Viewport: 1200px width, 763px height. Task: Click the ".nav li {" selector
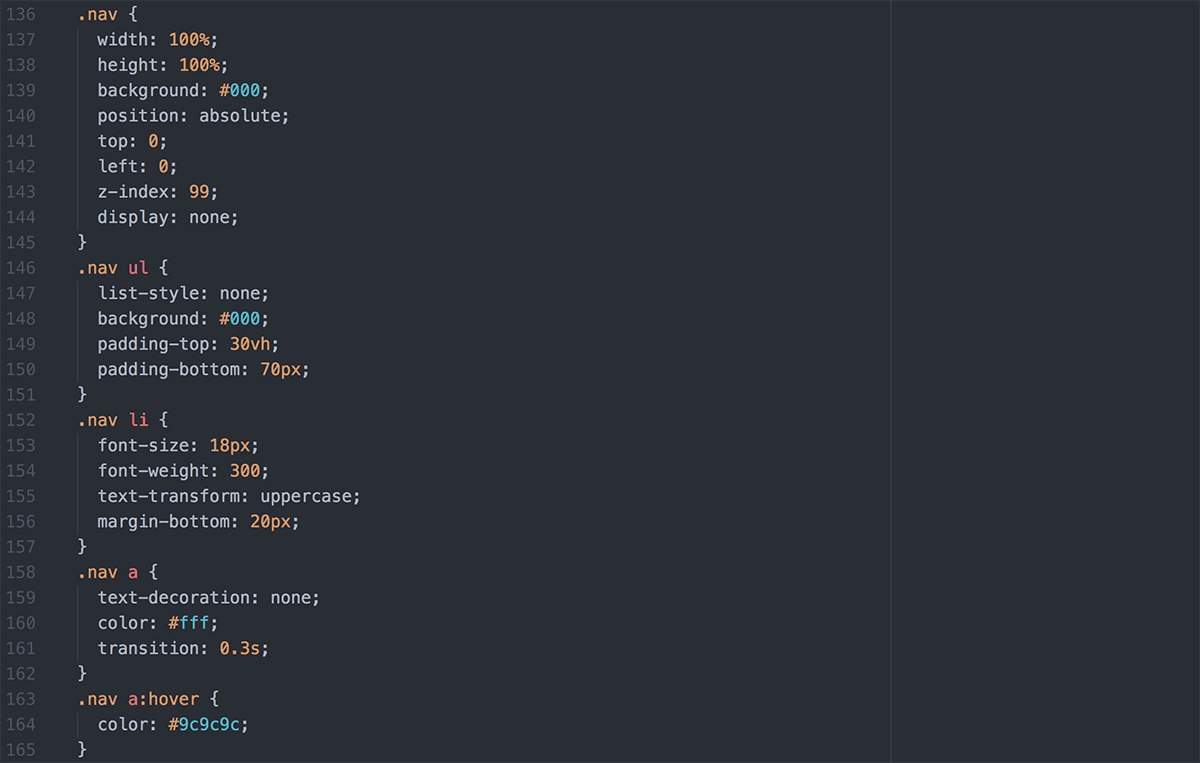pyautogui.click(x=123, y=421)
